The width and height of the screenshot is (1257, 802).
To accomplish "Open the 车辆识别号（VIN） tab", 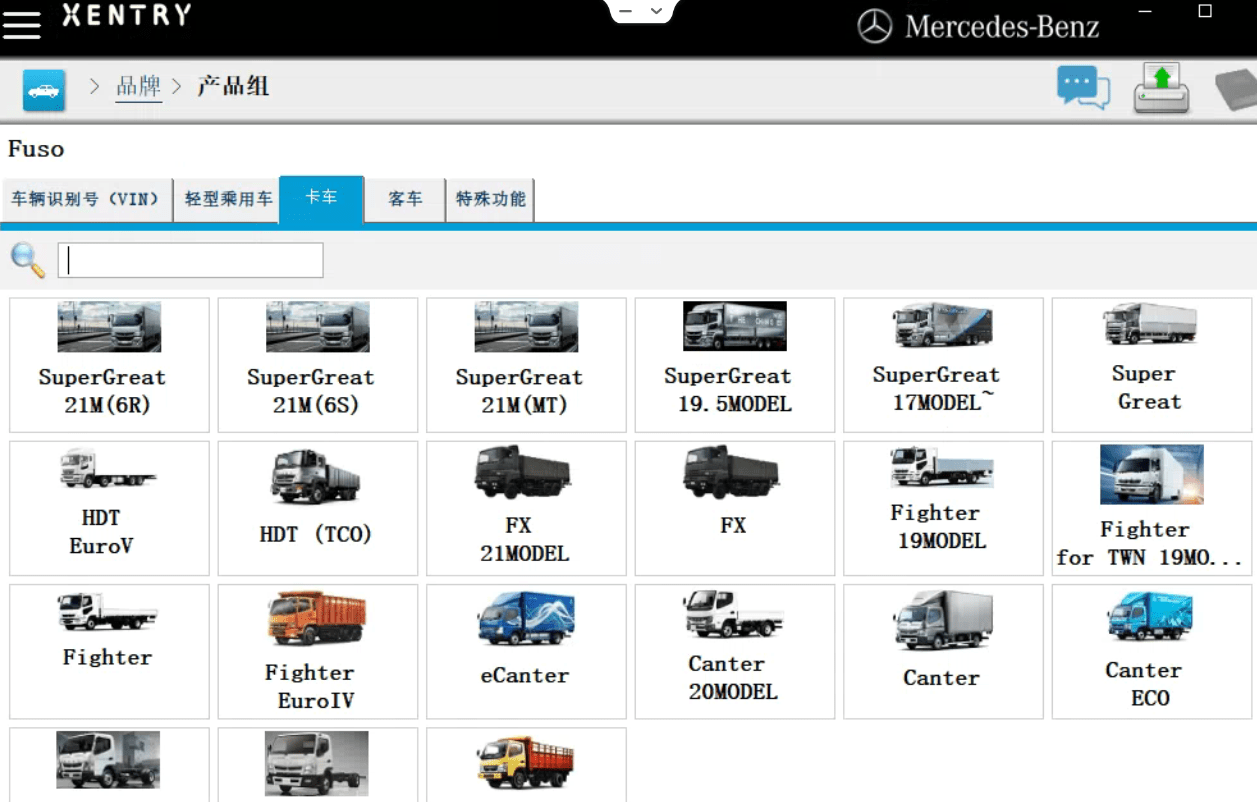I will coord(87,199).
